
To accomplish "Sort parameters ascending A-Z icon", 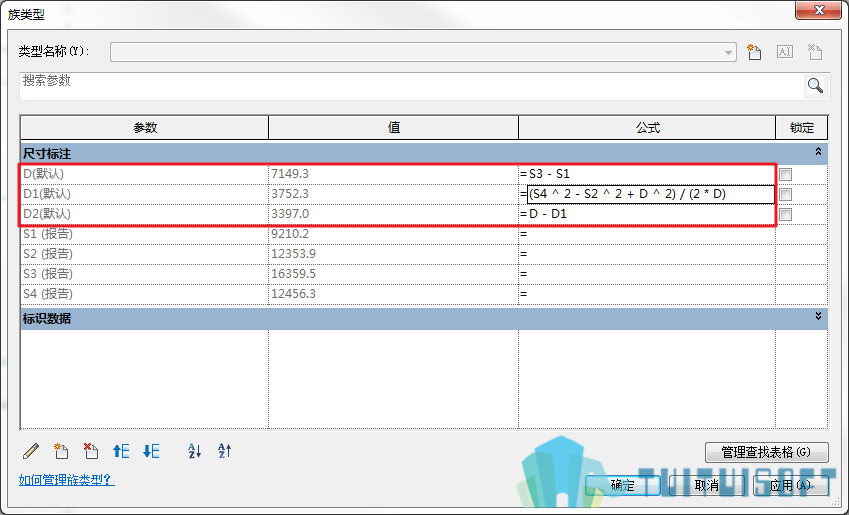I will pyautogui.click(x=194, y=451).
